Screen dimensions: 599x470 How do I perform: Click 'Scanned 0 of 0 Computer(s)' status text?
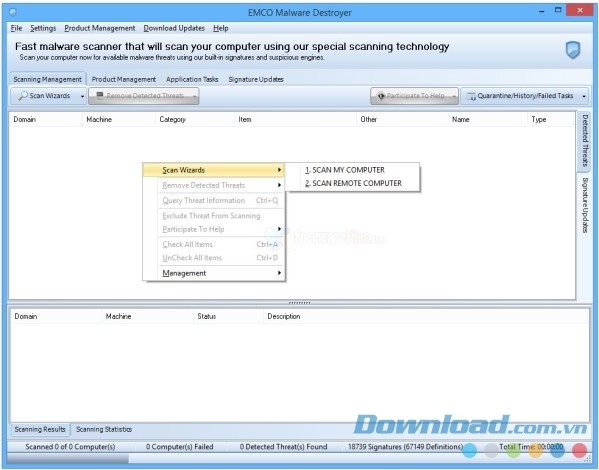[70, 446]
